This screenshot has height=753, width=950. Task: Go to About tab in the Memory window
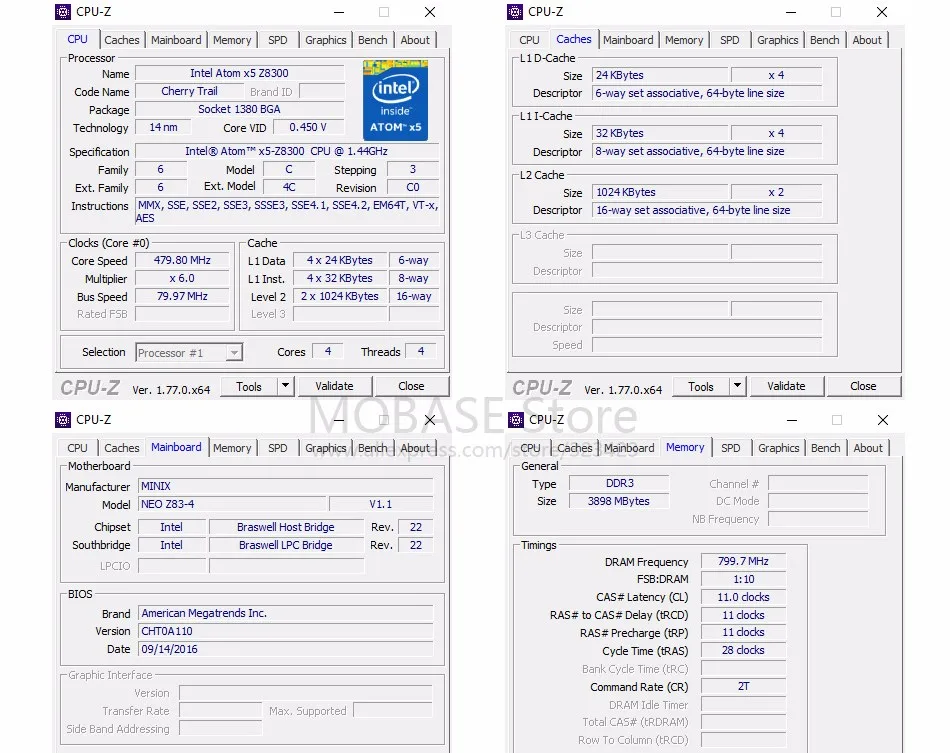868,448
